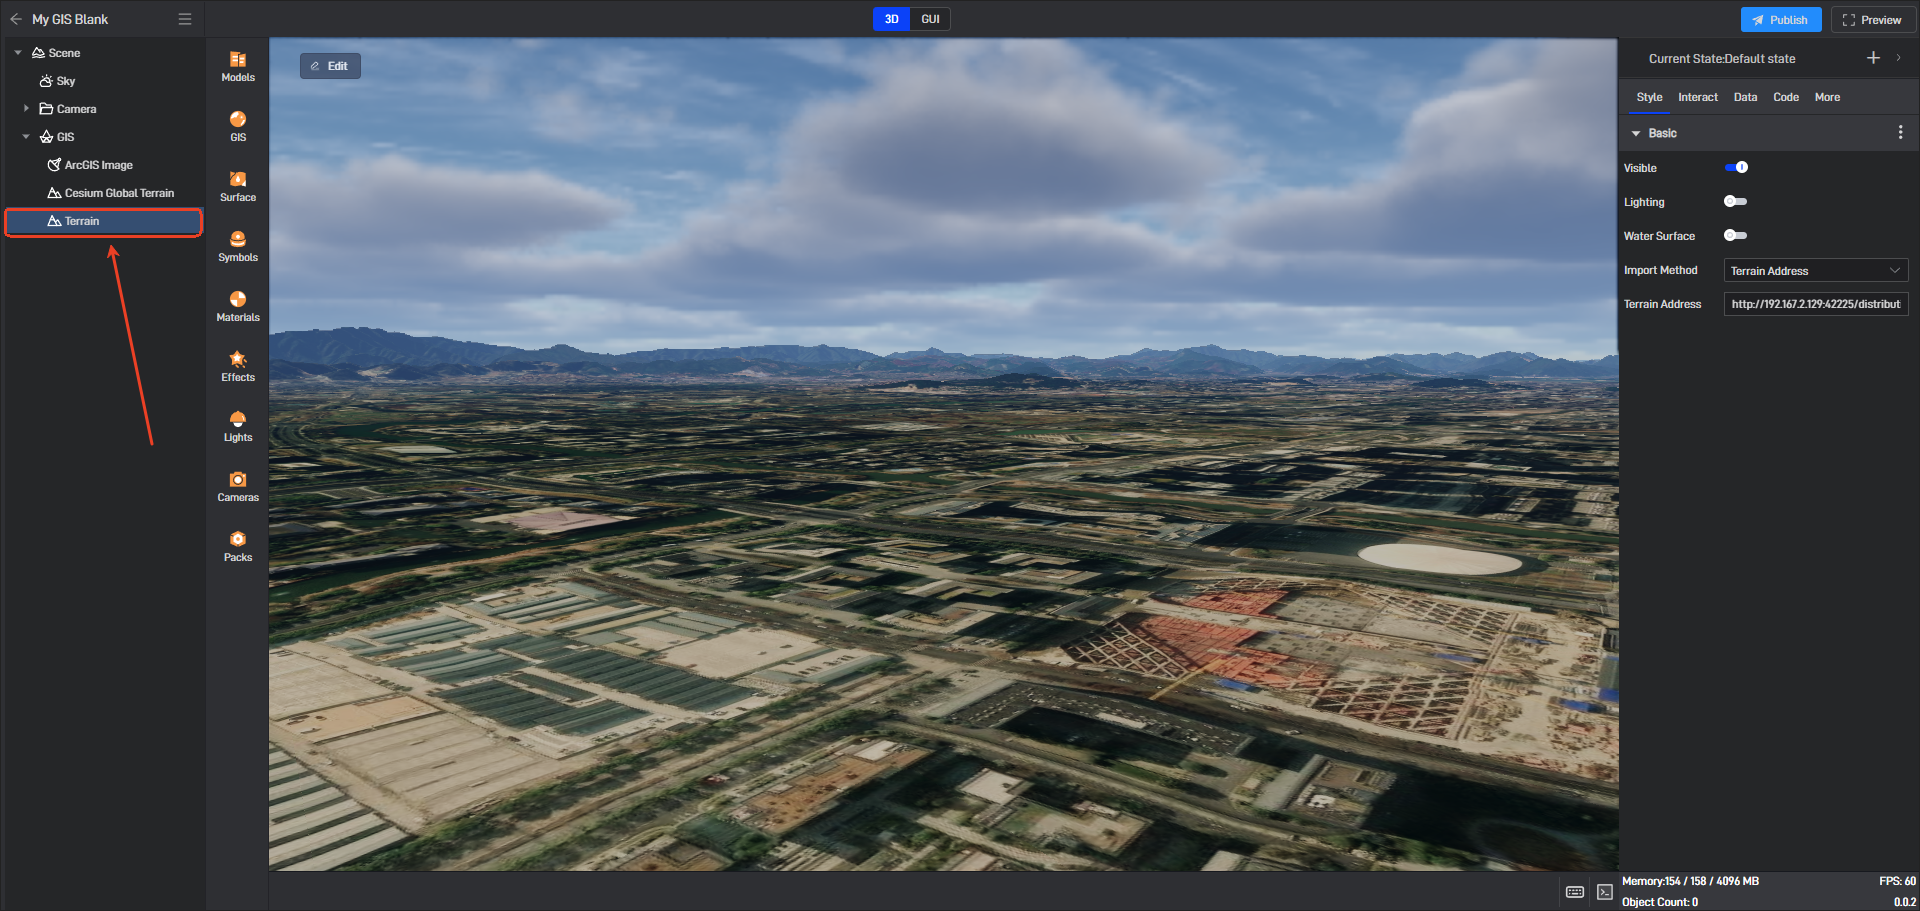This screenshot has height=911, width=1920.
Task: Add a new state with plus icon
Action: [1873, 58]
